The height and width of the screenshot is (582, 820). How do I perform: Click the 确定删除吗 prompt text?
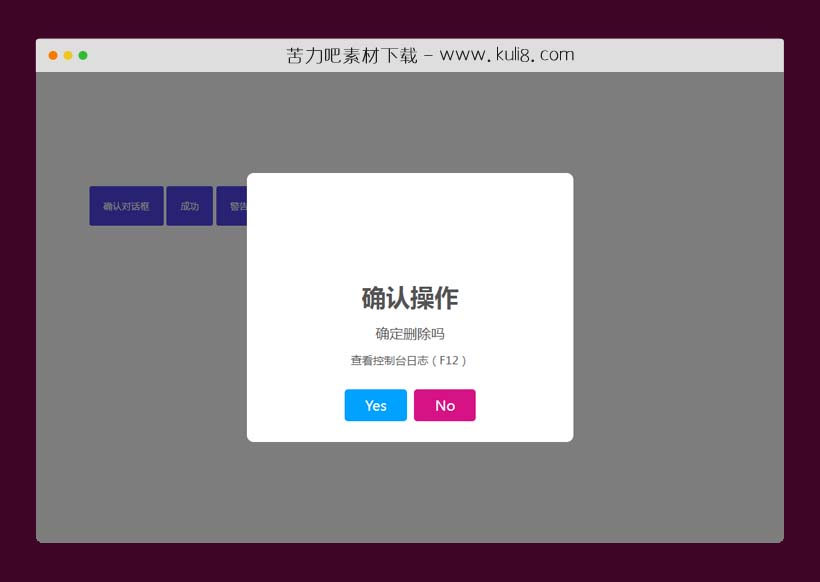[409, 334]
